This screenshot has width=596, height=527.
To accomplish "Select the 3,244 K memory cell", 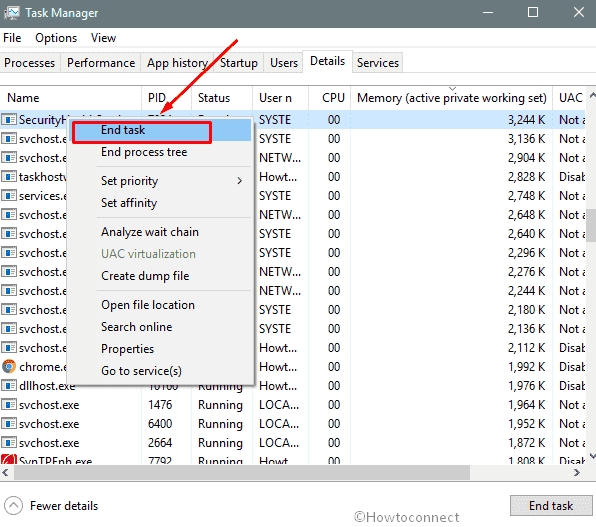I will (x=526, y=120).
